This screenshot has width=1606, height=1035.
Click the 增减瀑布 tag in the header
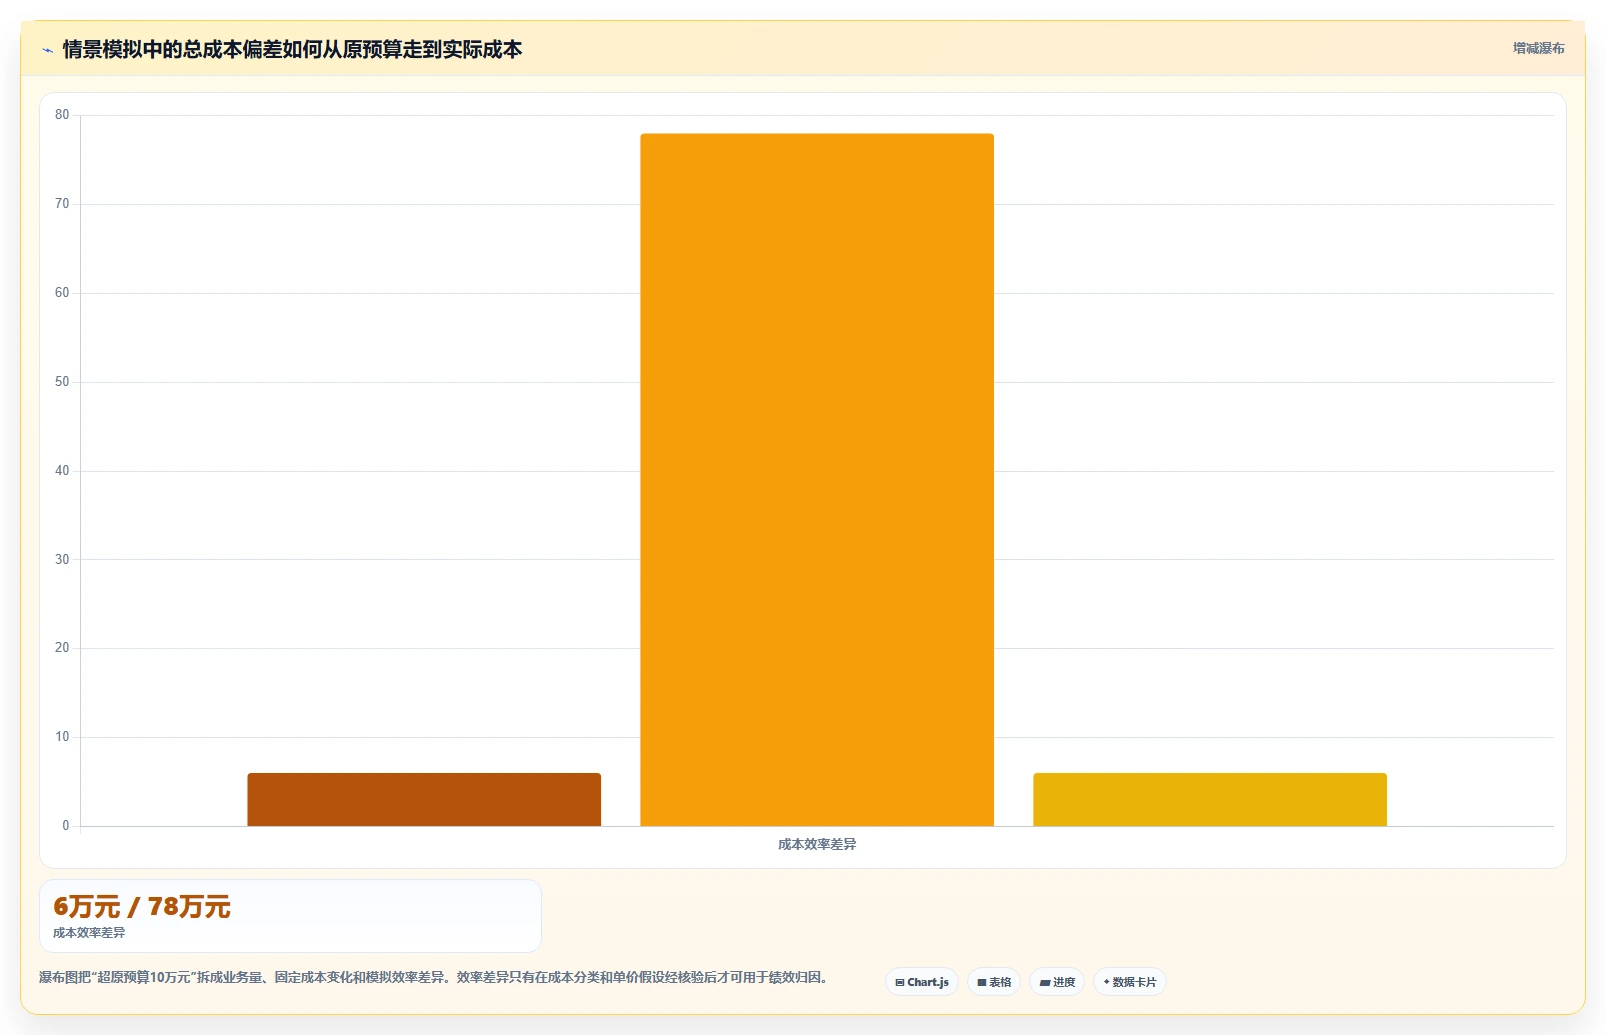[x=1538, y=48]
